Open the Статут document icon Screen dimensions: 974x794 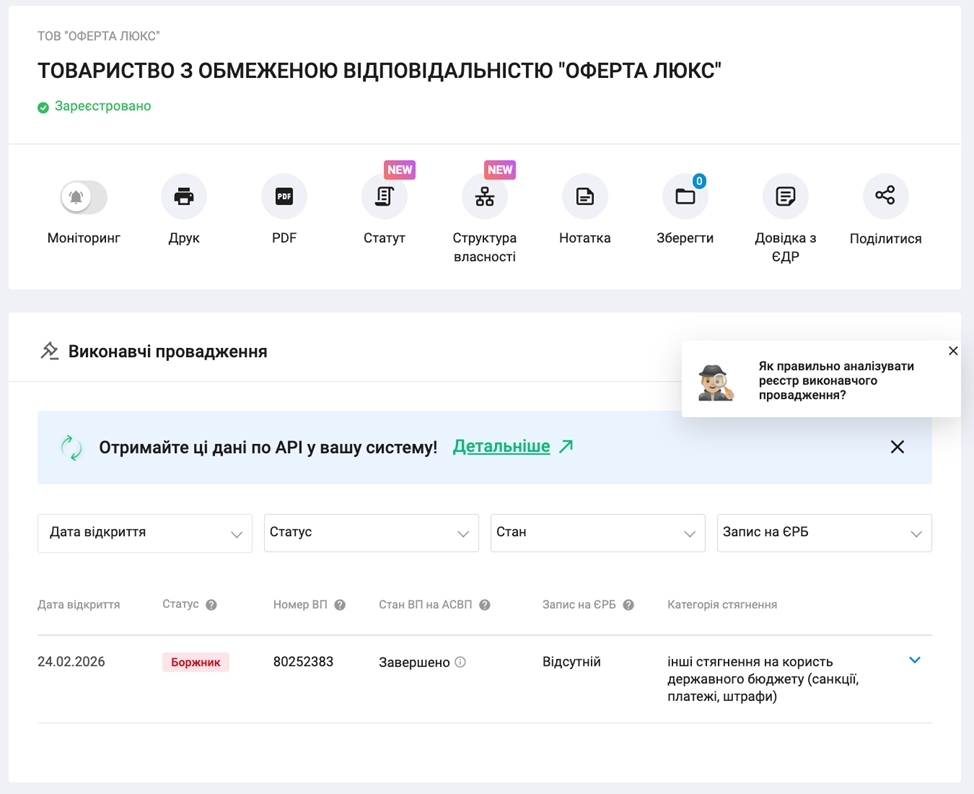384,197
